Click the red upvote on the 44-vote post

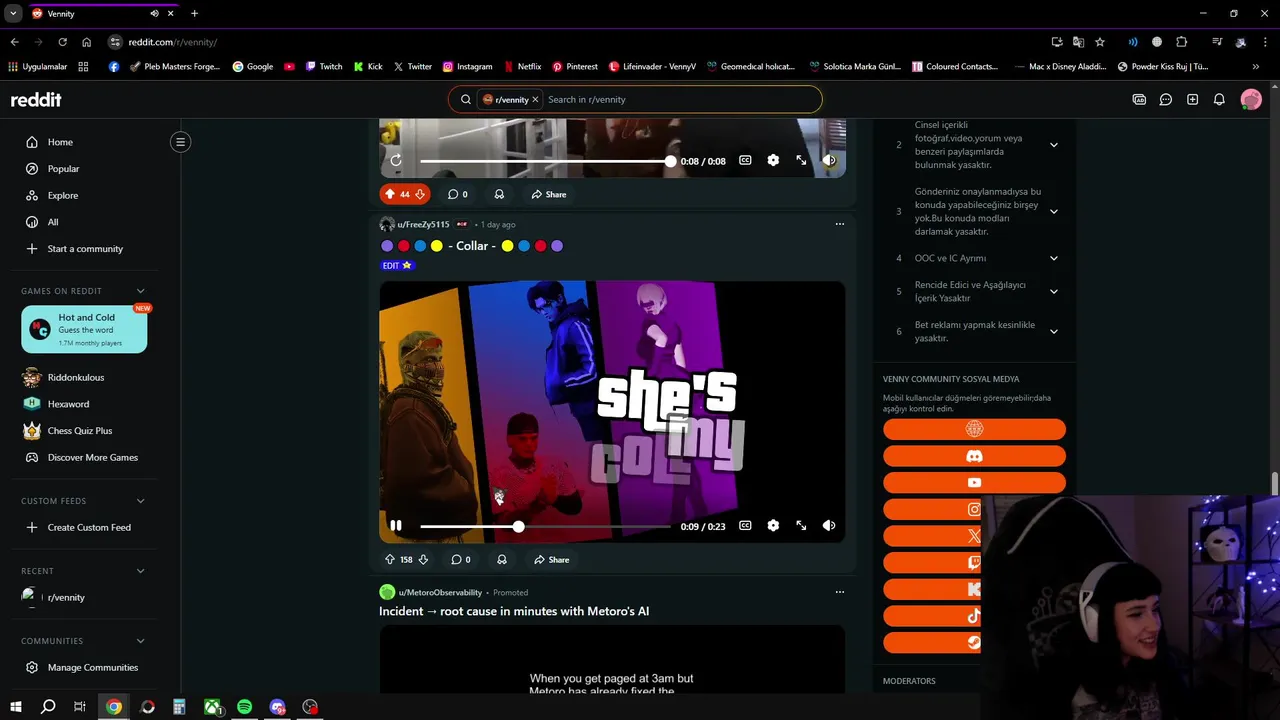[x=390, y=194]
